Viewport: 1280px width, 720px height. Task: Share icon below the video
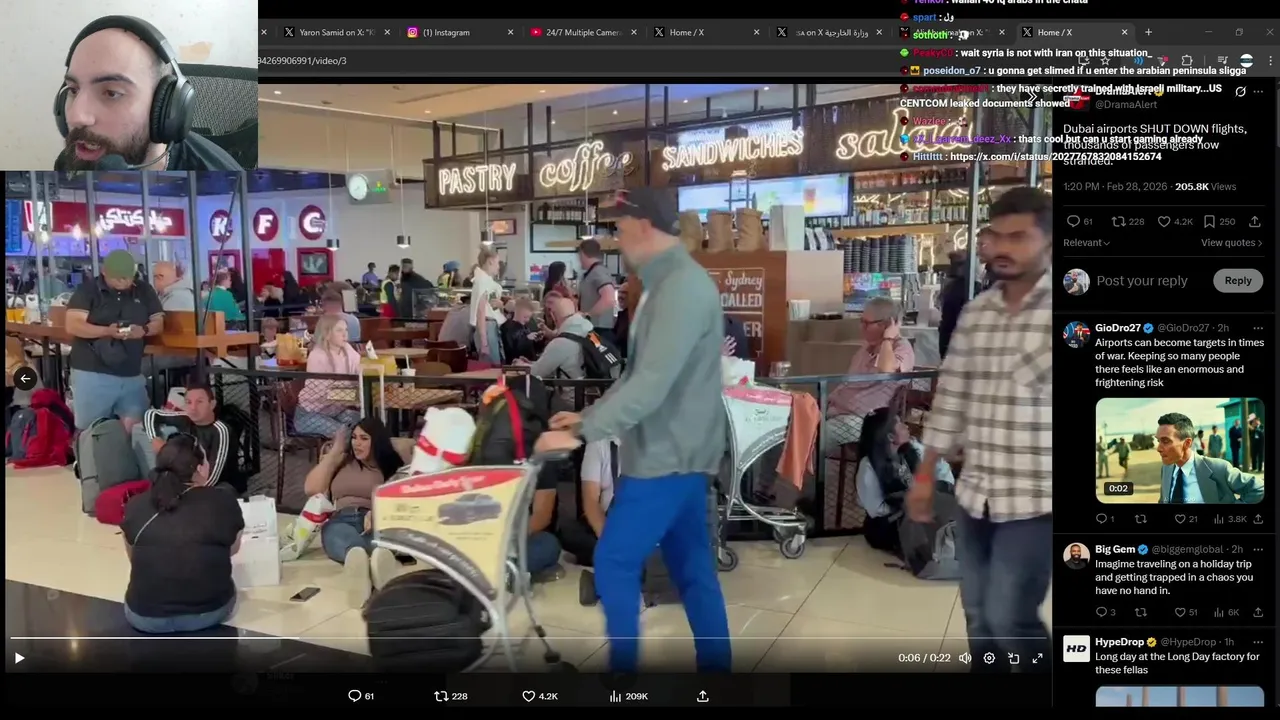click(702, 696)
